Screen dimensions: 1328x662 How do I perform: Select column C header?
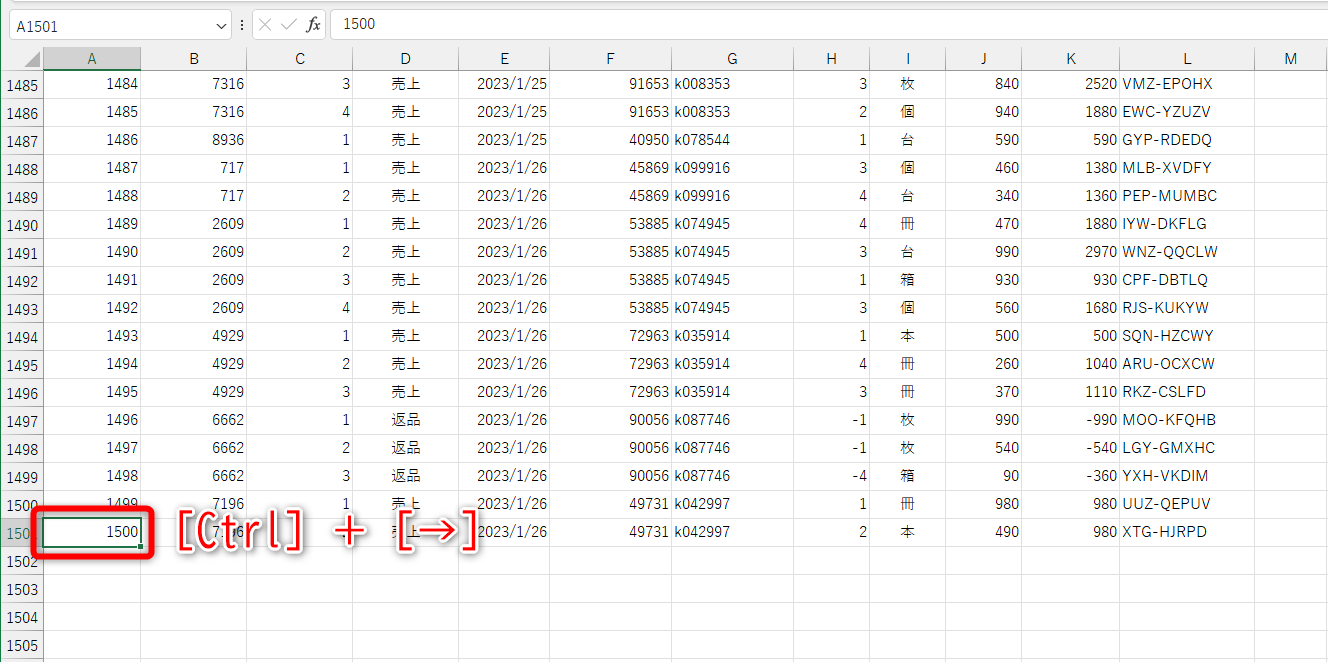click(x=300, y=59)
